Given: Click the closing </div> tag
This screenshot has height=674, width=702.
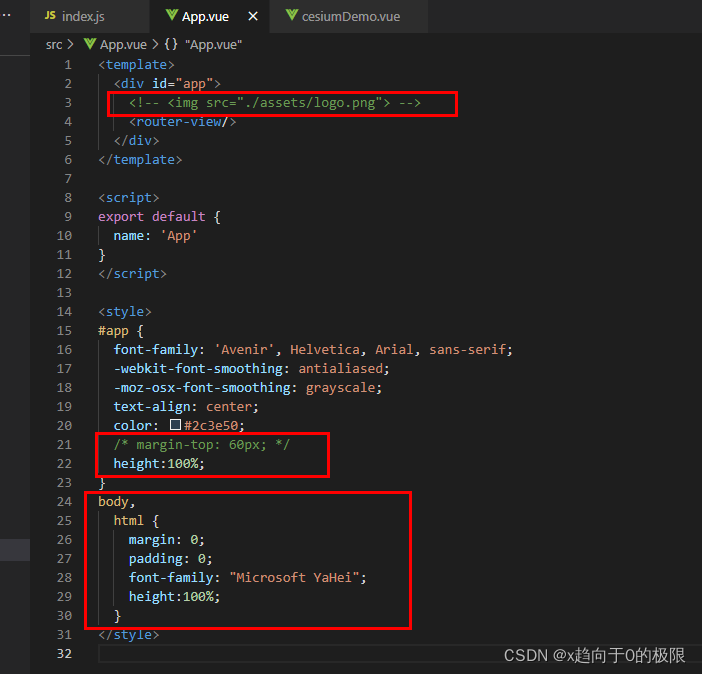Looking at the screenshot, I should click(137, 141).
